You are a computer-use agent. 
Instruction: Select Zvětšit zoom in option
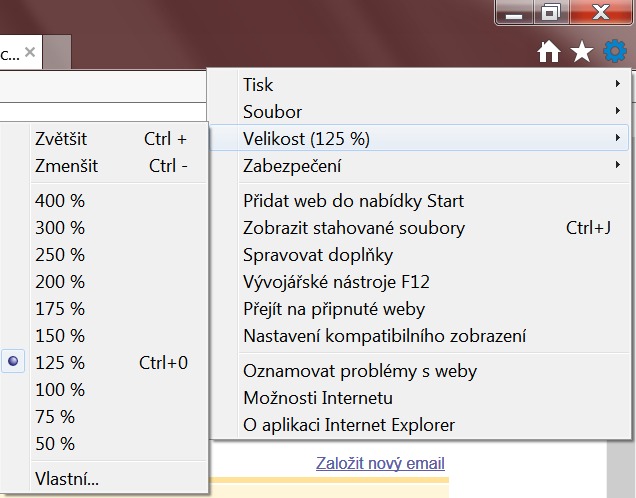[x=60, y=139]
